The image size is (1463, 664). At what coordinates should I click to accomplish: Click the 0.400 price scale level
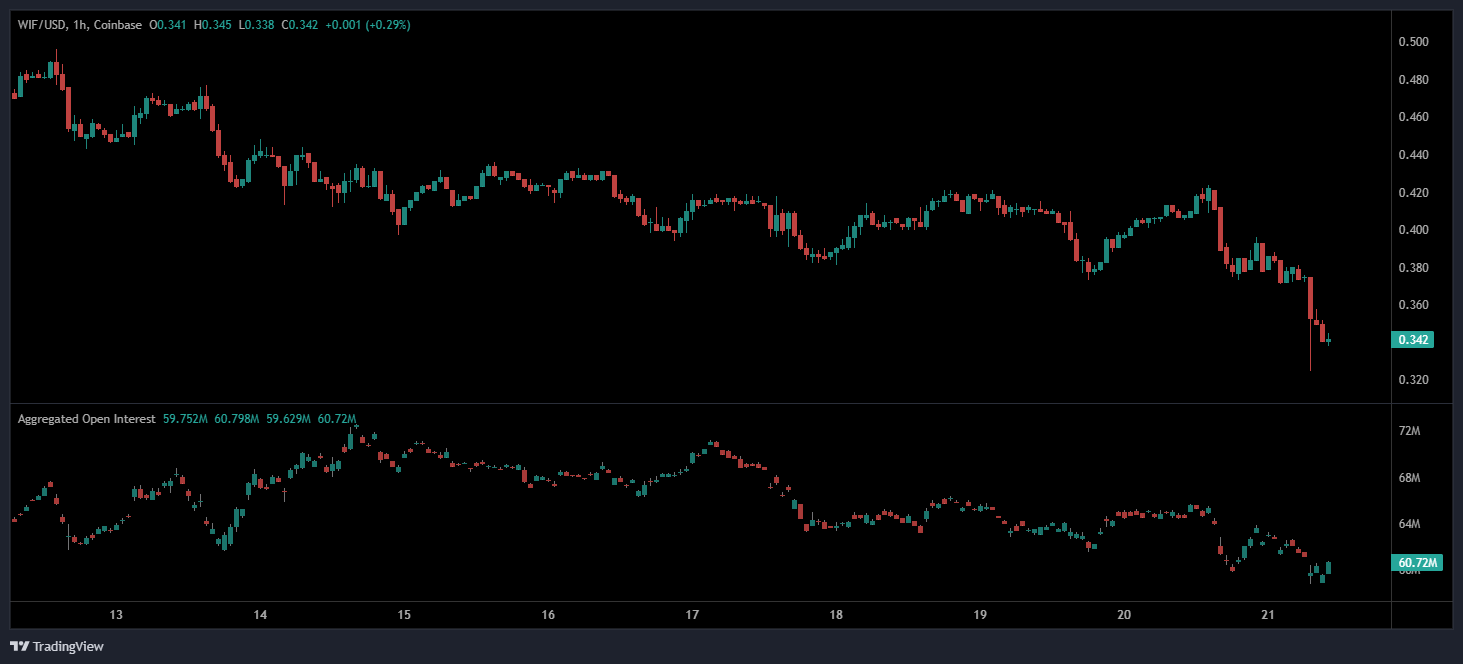point(1413,230)
